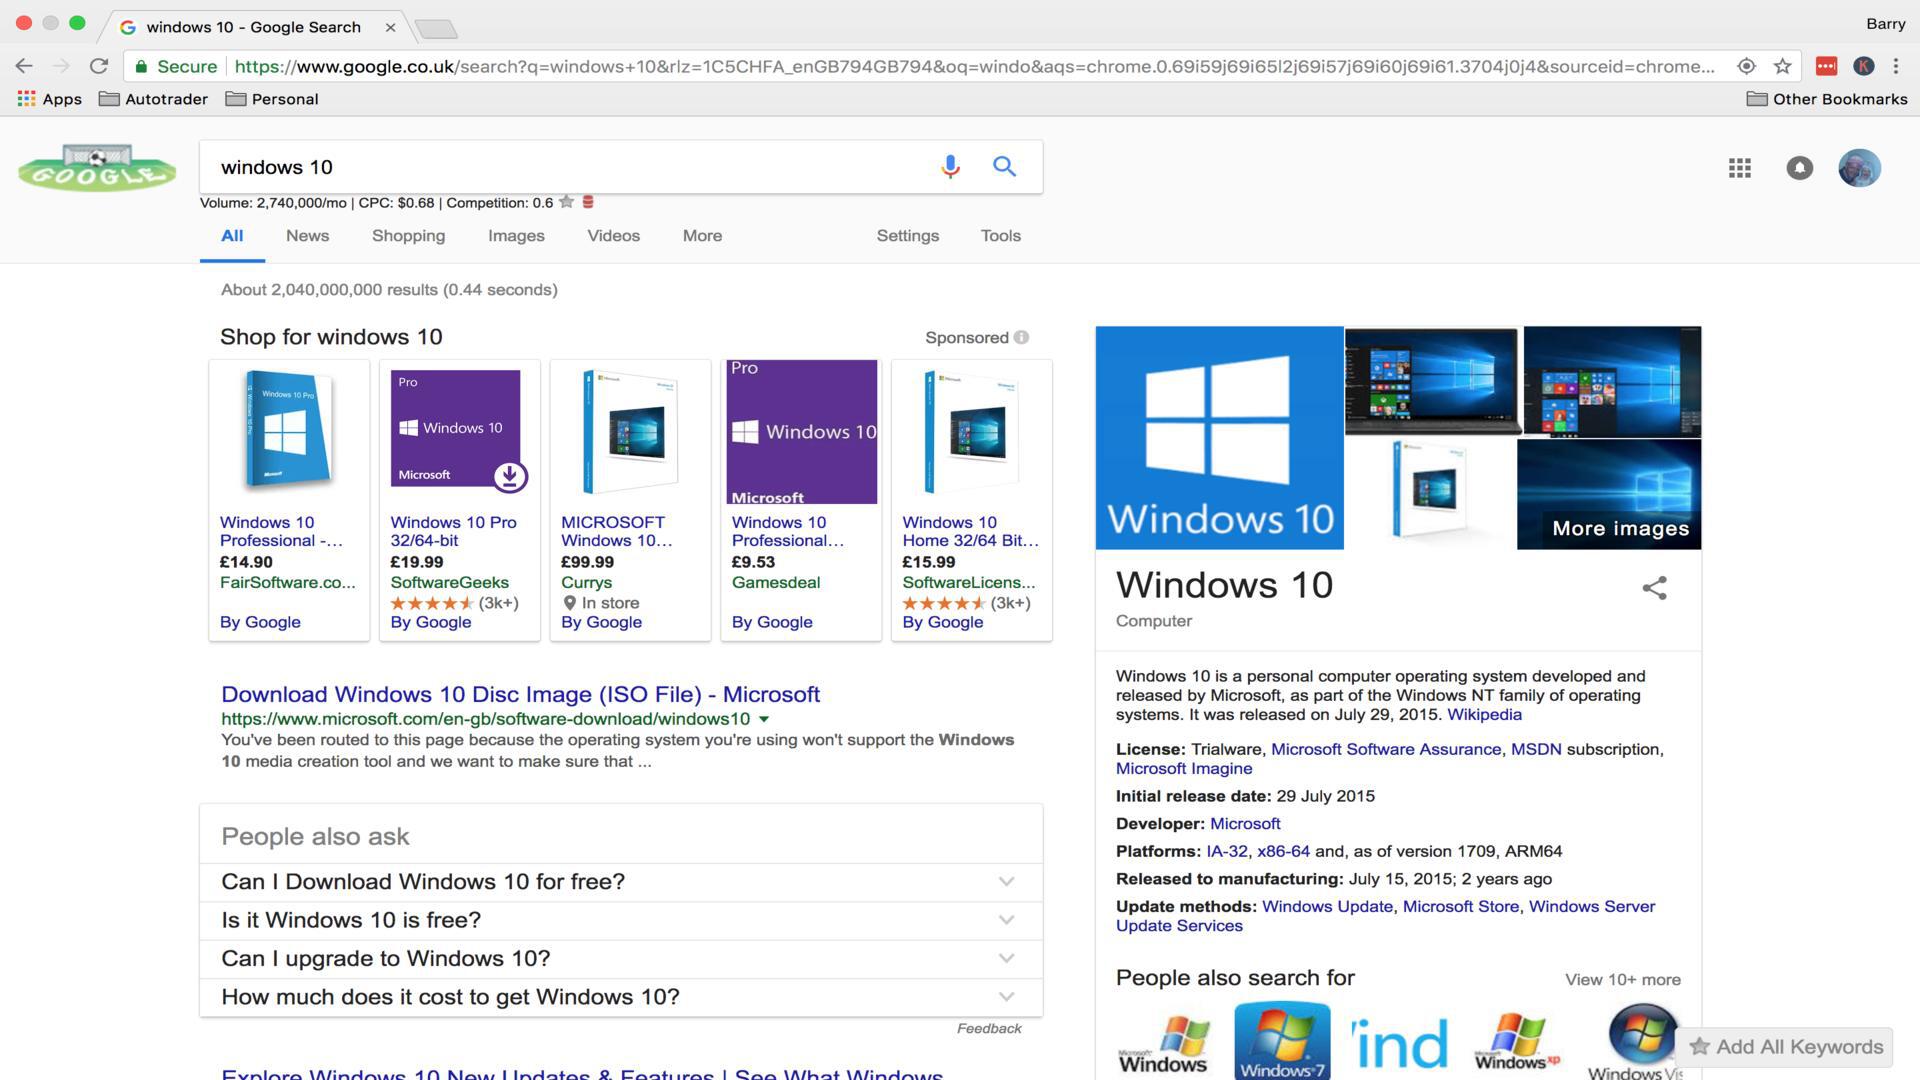
Task: Open the Microsoft Store link
Action: (x=1460, y=906)
